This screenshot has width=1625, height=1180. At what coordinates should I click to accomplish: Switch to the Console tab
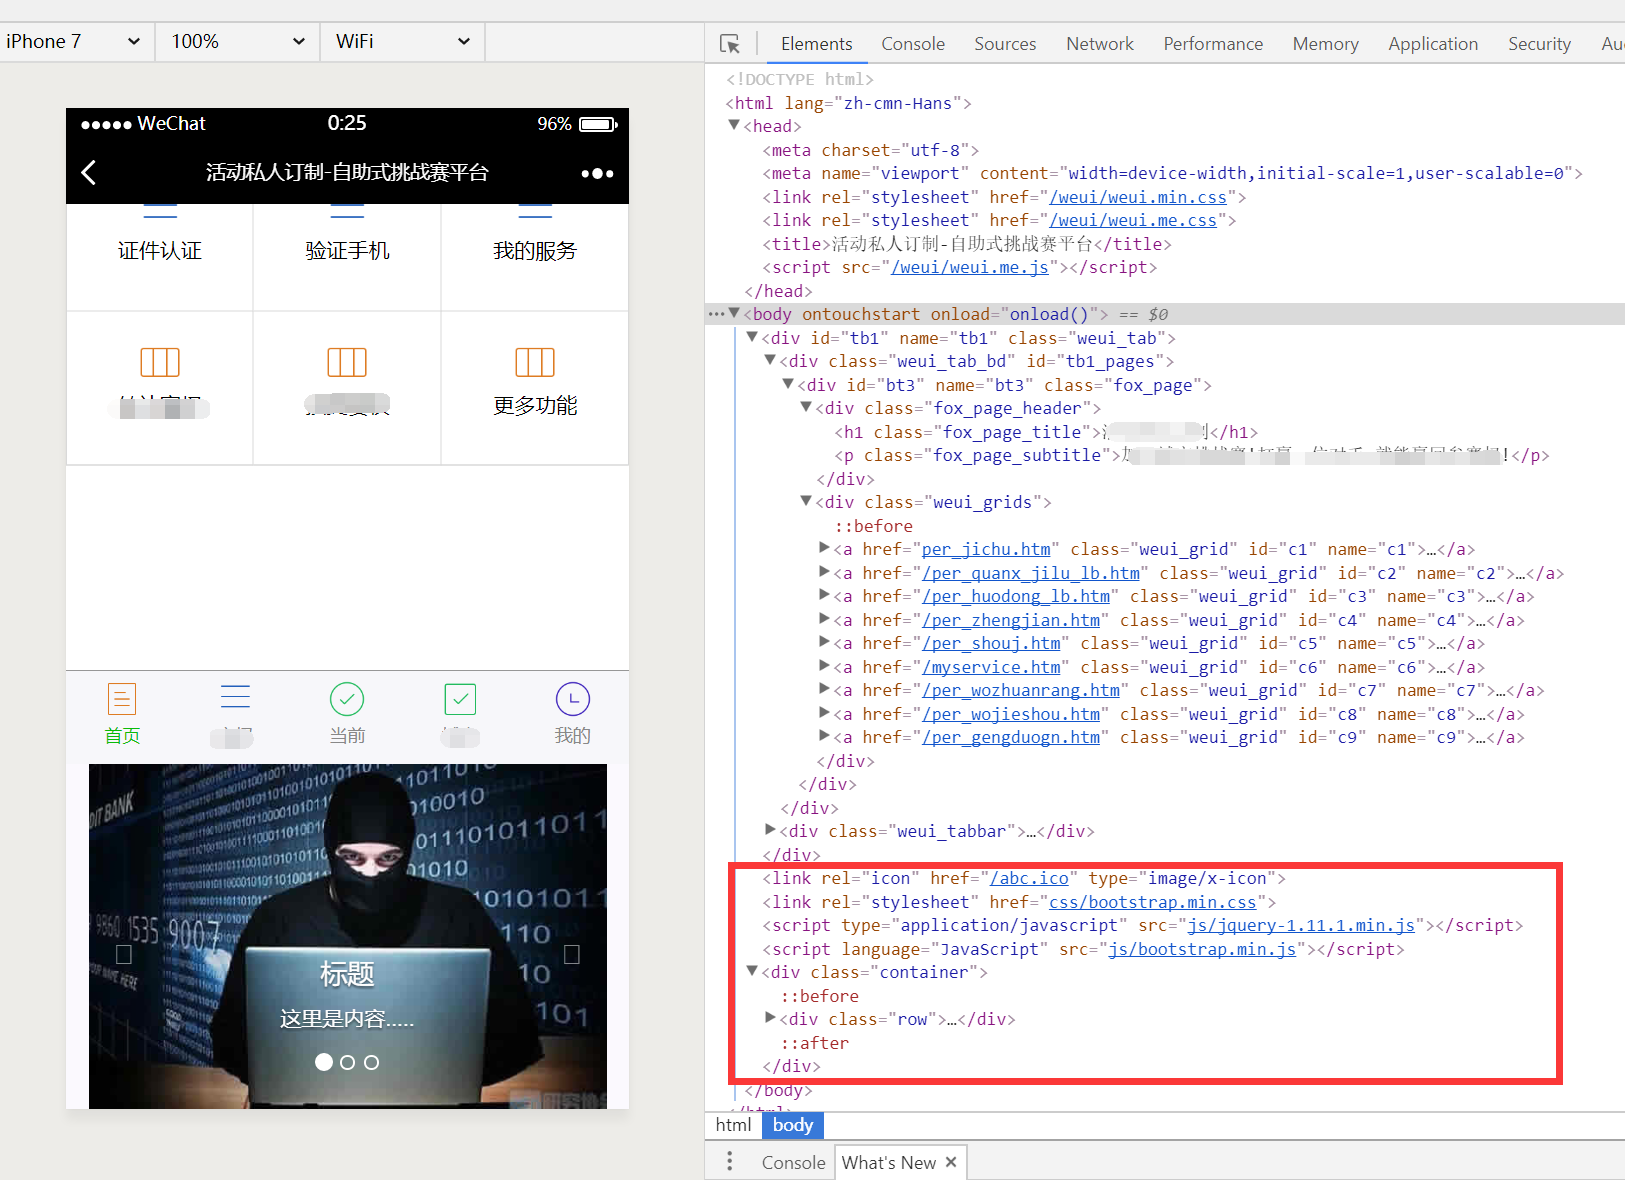913,44
